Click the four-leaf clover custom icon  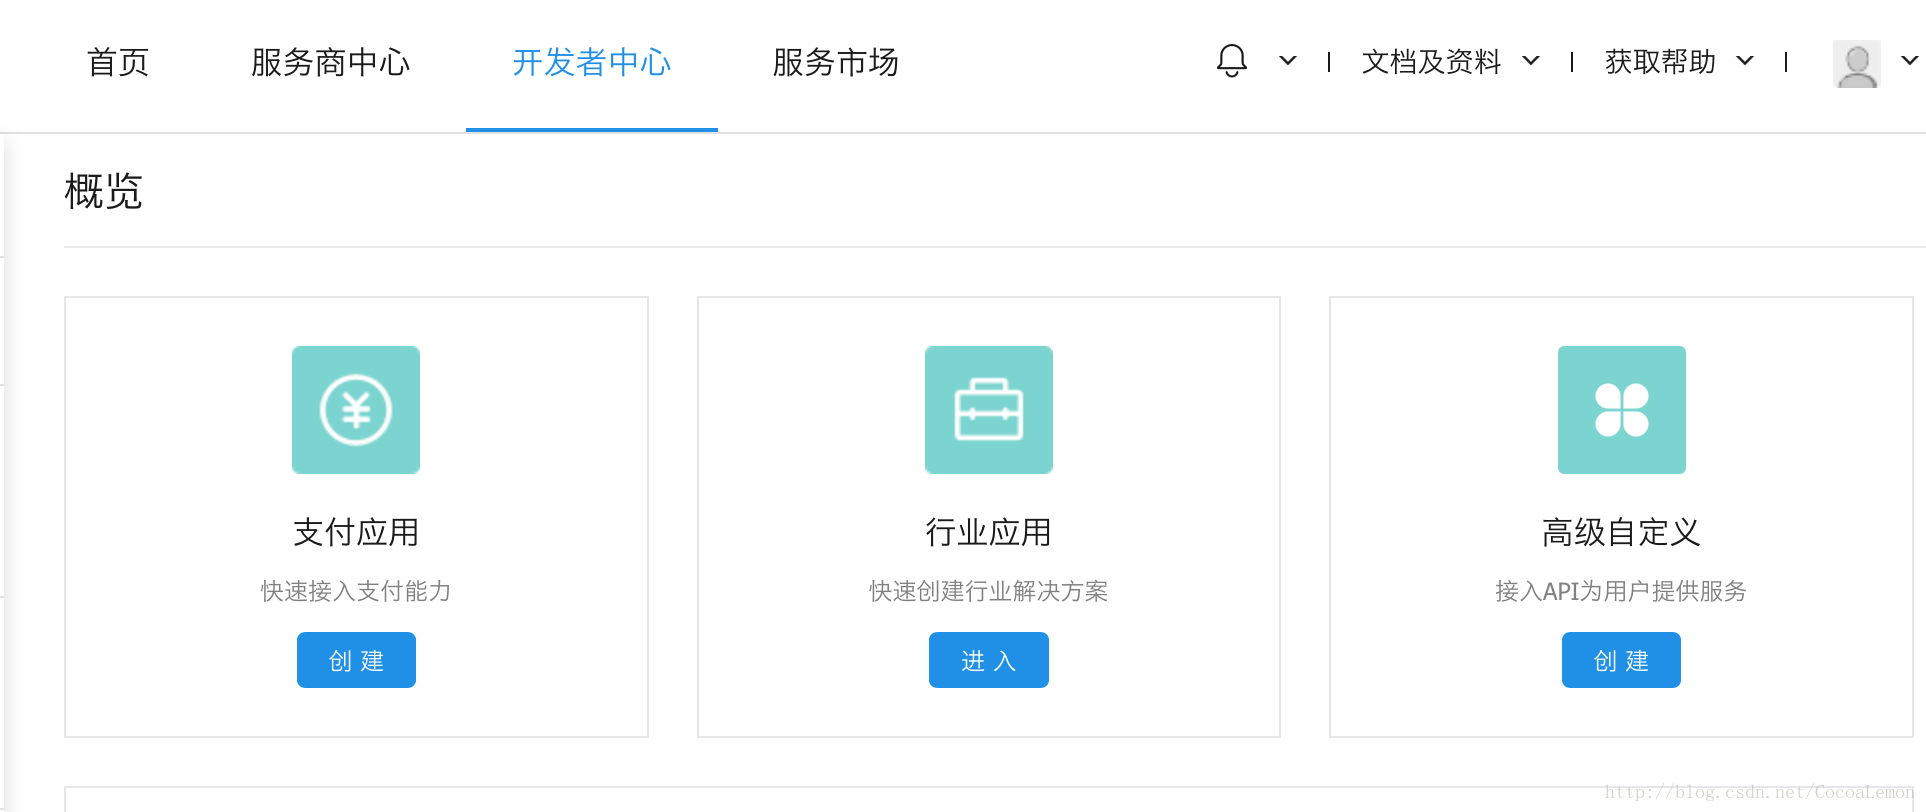coord(1622,410)
